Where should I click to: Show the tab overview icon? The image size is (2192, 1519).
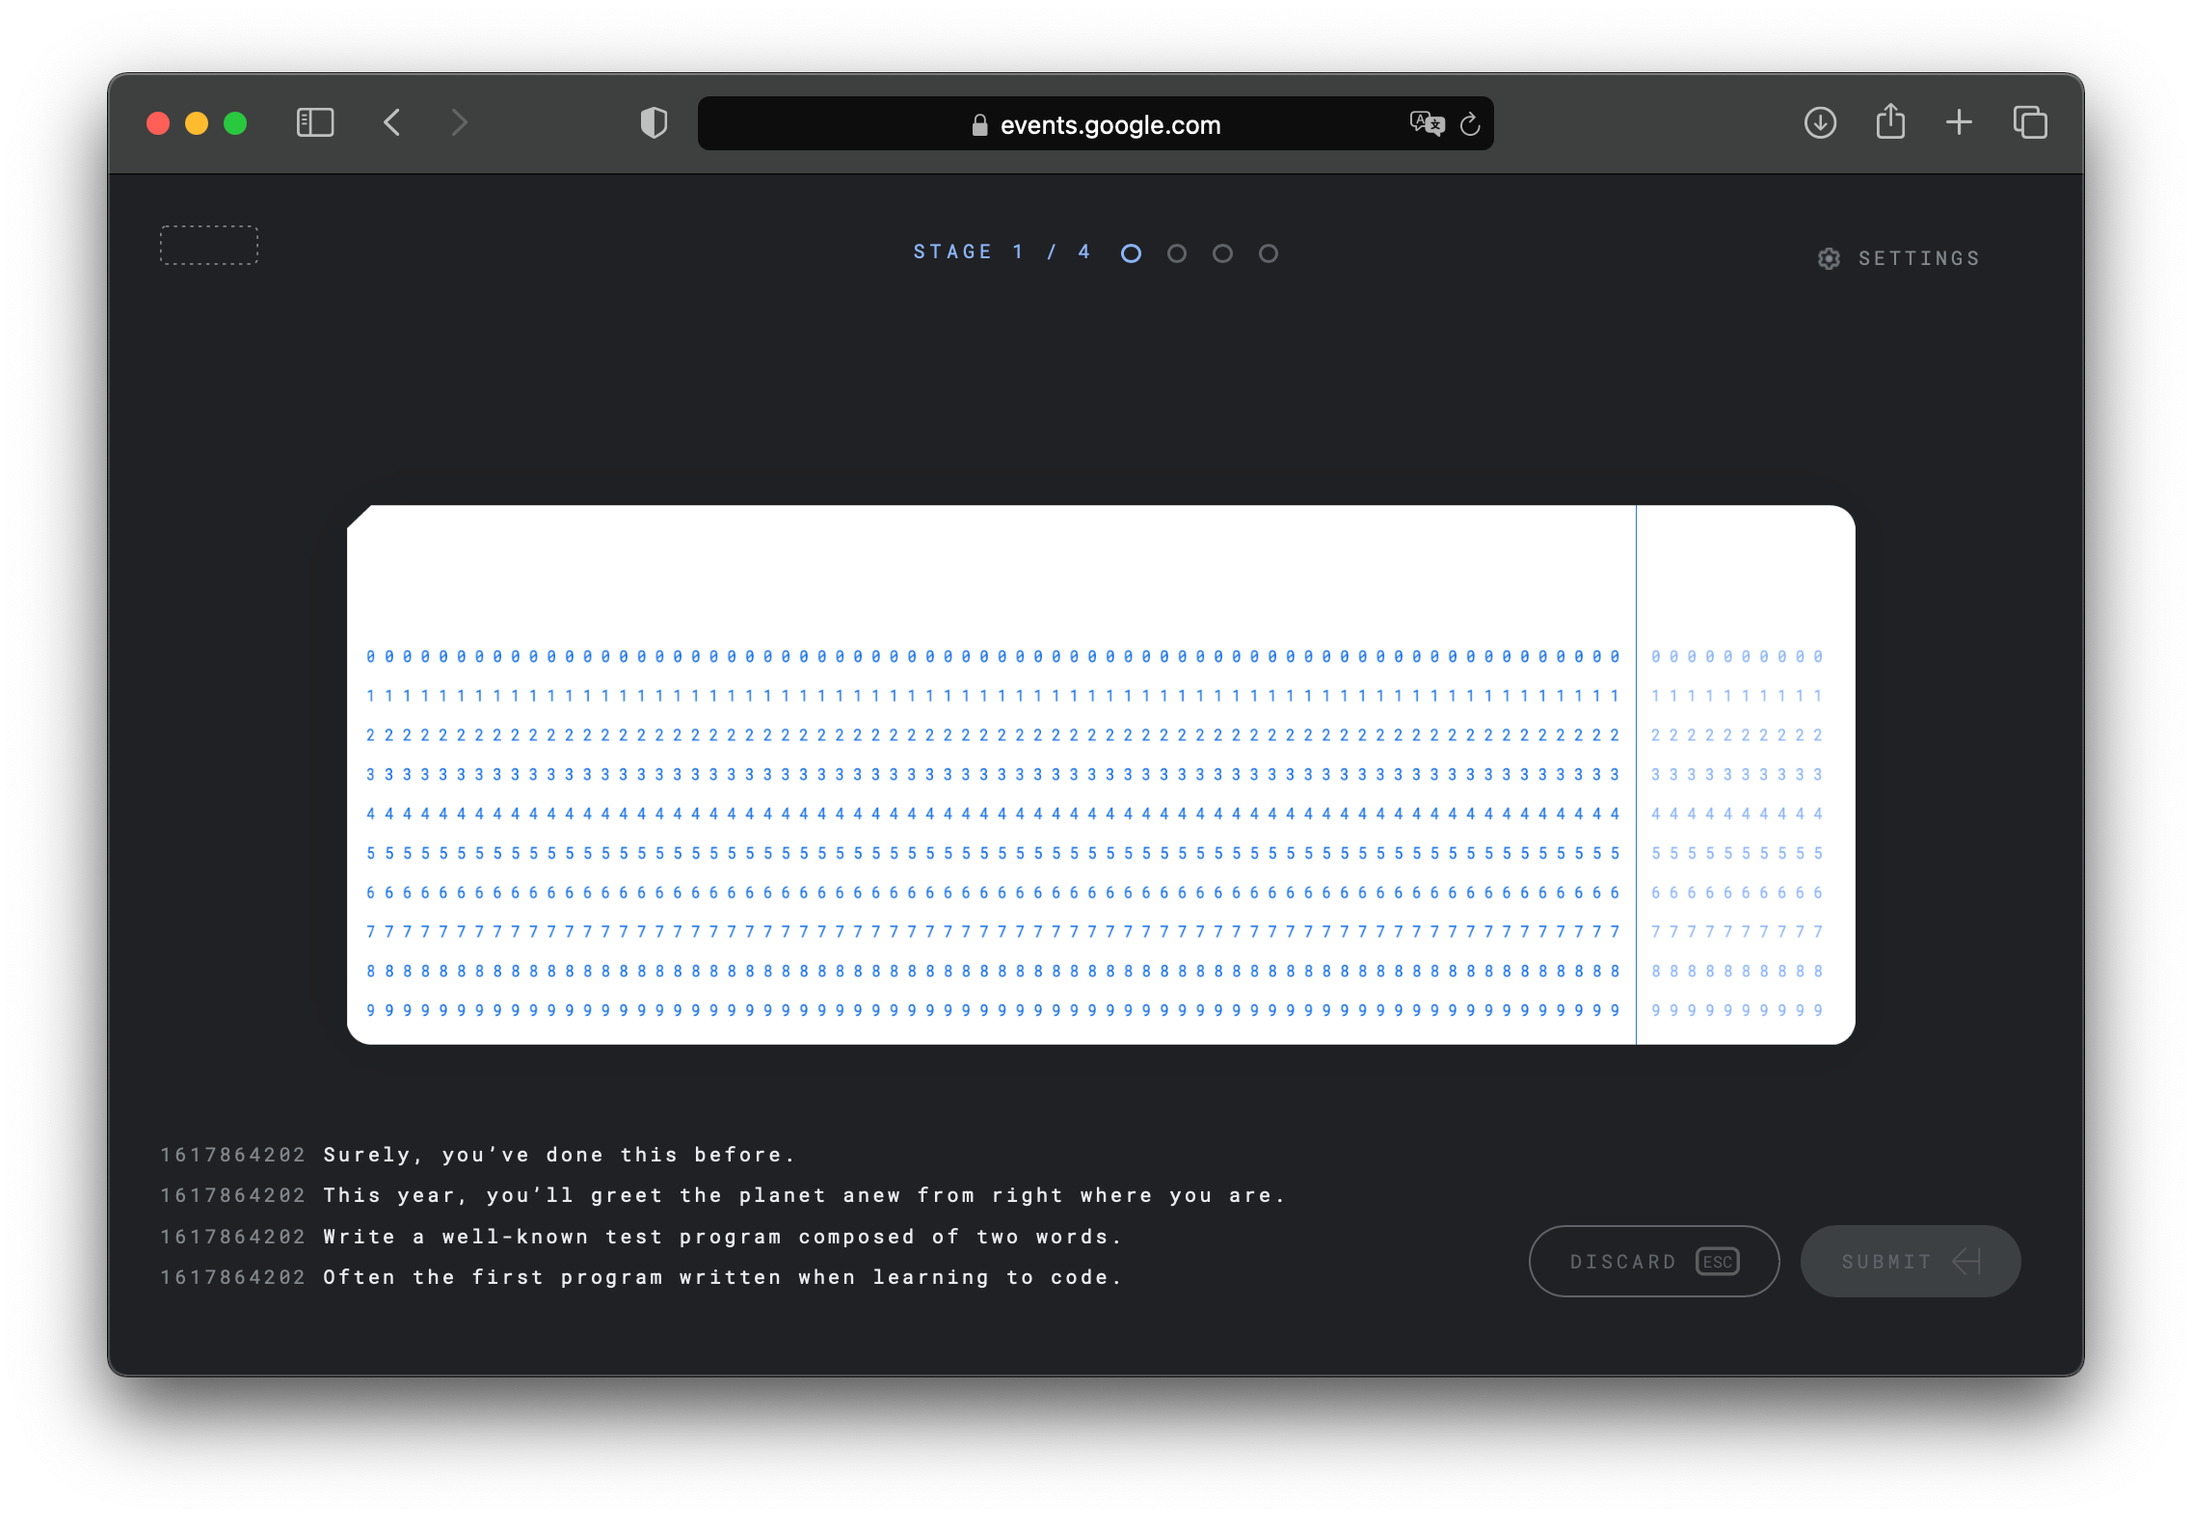click(2030, 123)
